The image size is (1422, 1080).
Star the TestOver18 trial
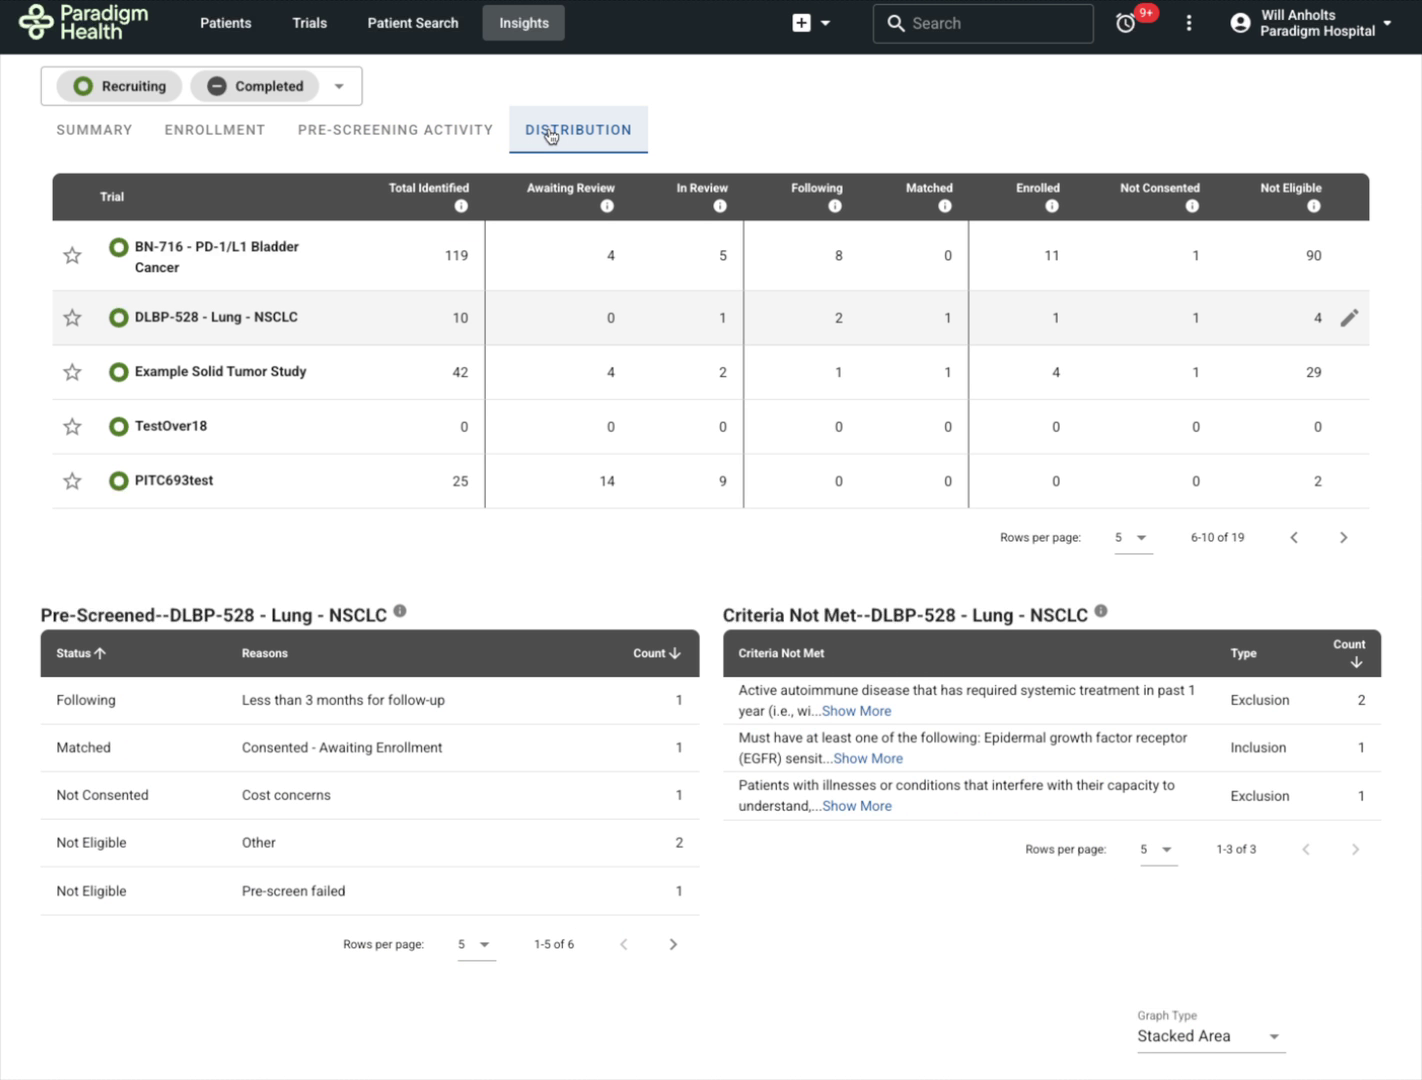72,427
